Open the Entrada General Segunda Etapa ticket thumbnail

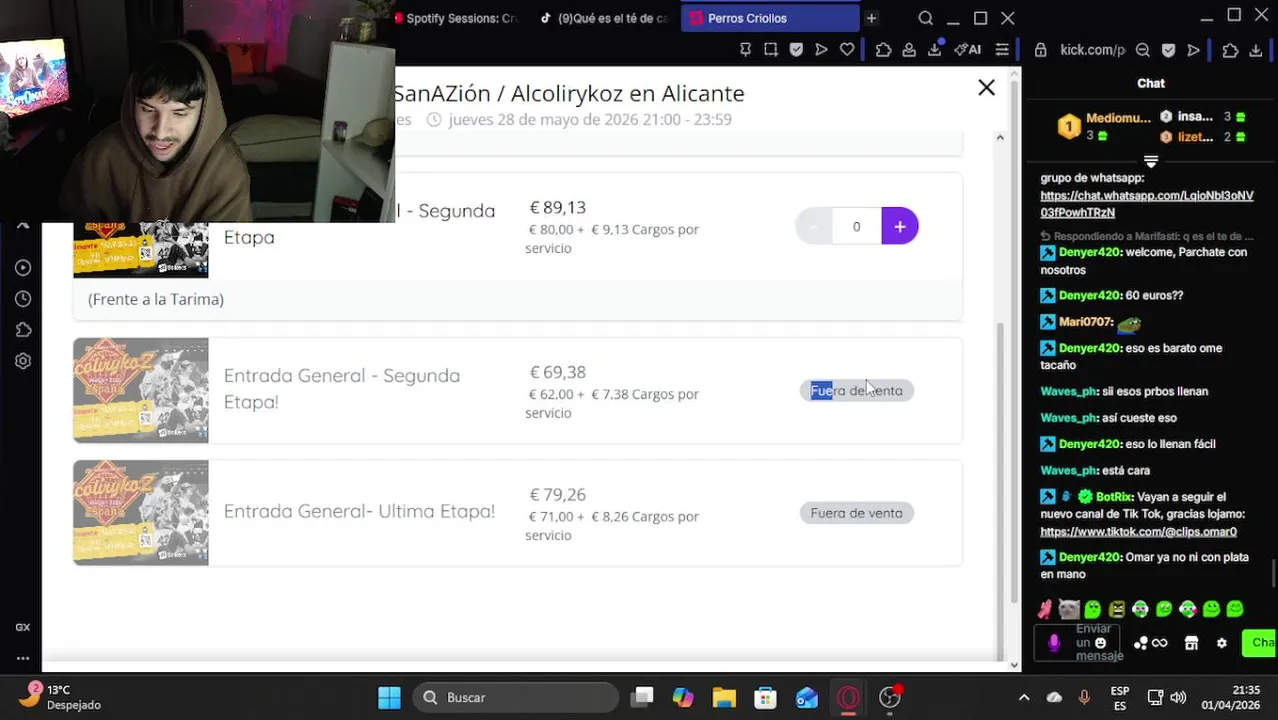pos(141,390)
